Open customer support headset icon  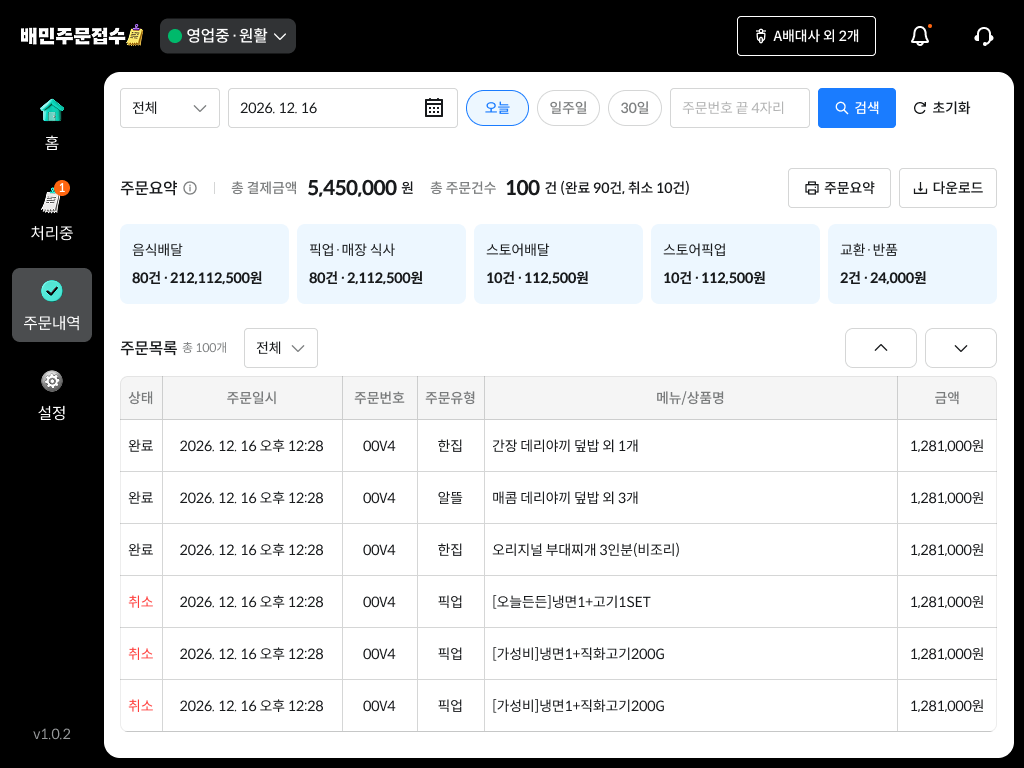point(984,36)
